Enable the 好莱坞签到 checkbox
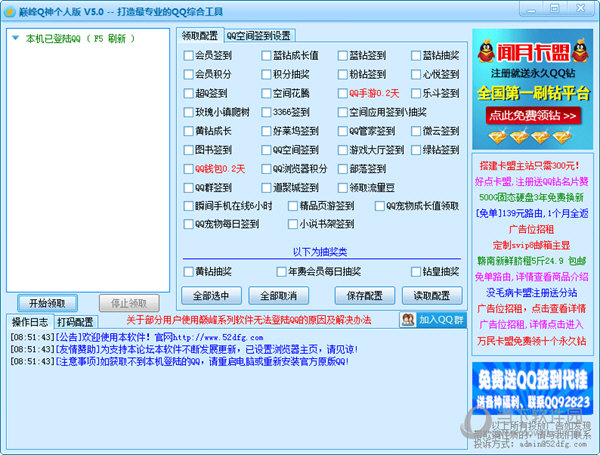 point(266,131)
